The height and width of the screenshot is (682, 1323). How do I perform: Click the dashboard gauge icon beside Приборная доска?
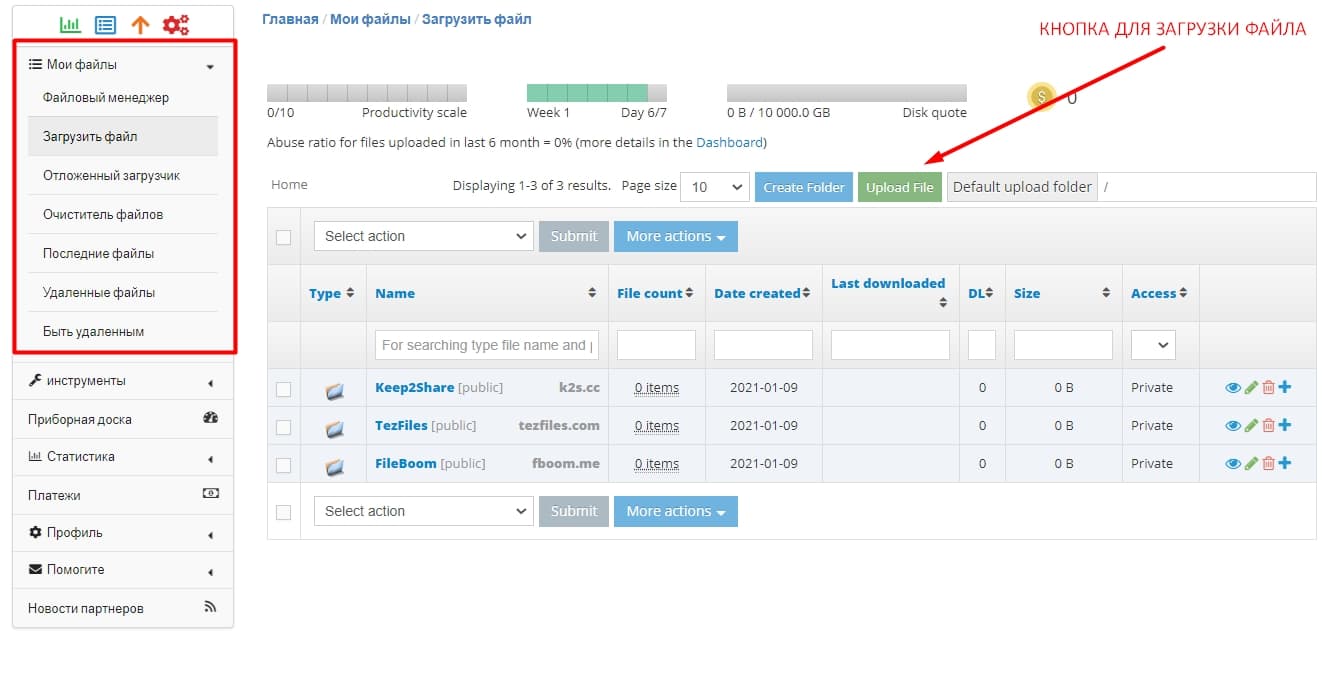(x=210, y=418)
